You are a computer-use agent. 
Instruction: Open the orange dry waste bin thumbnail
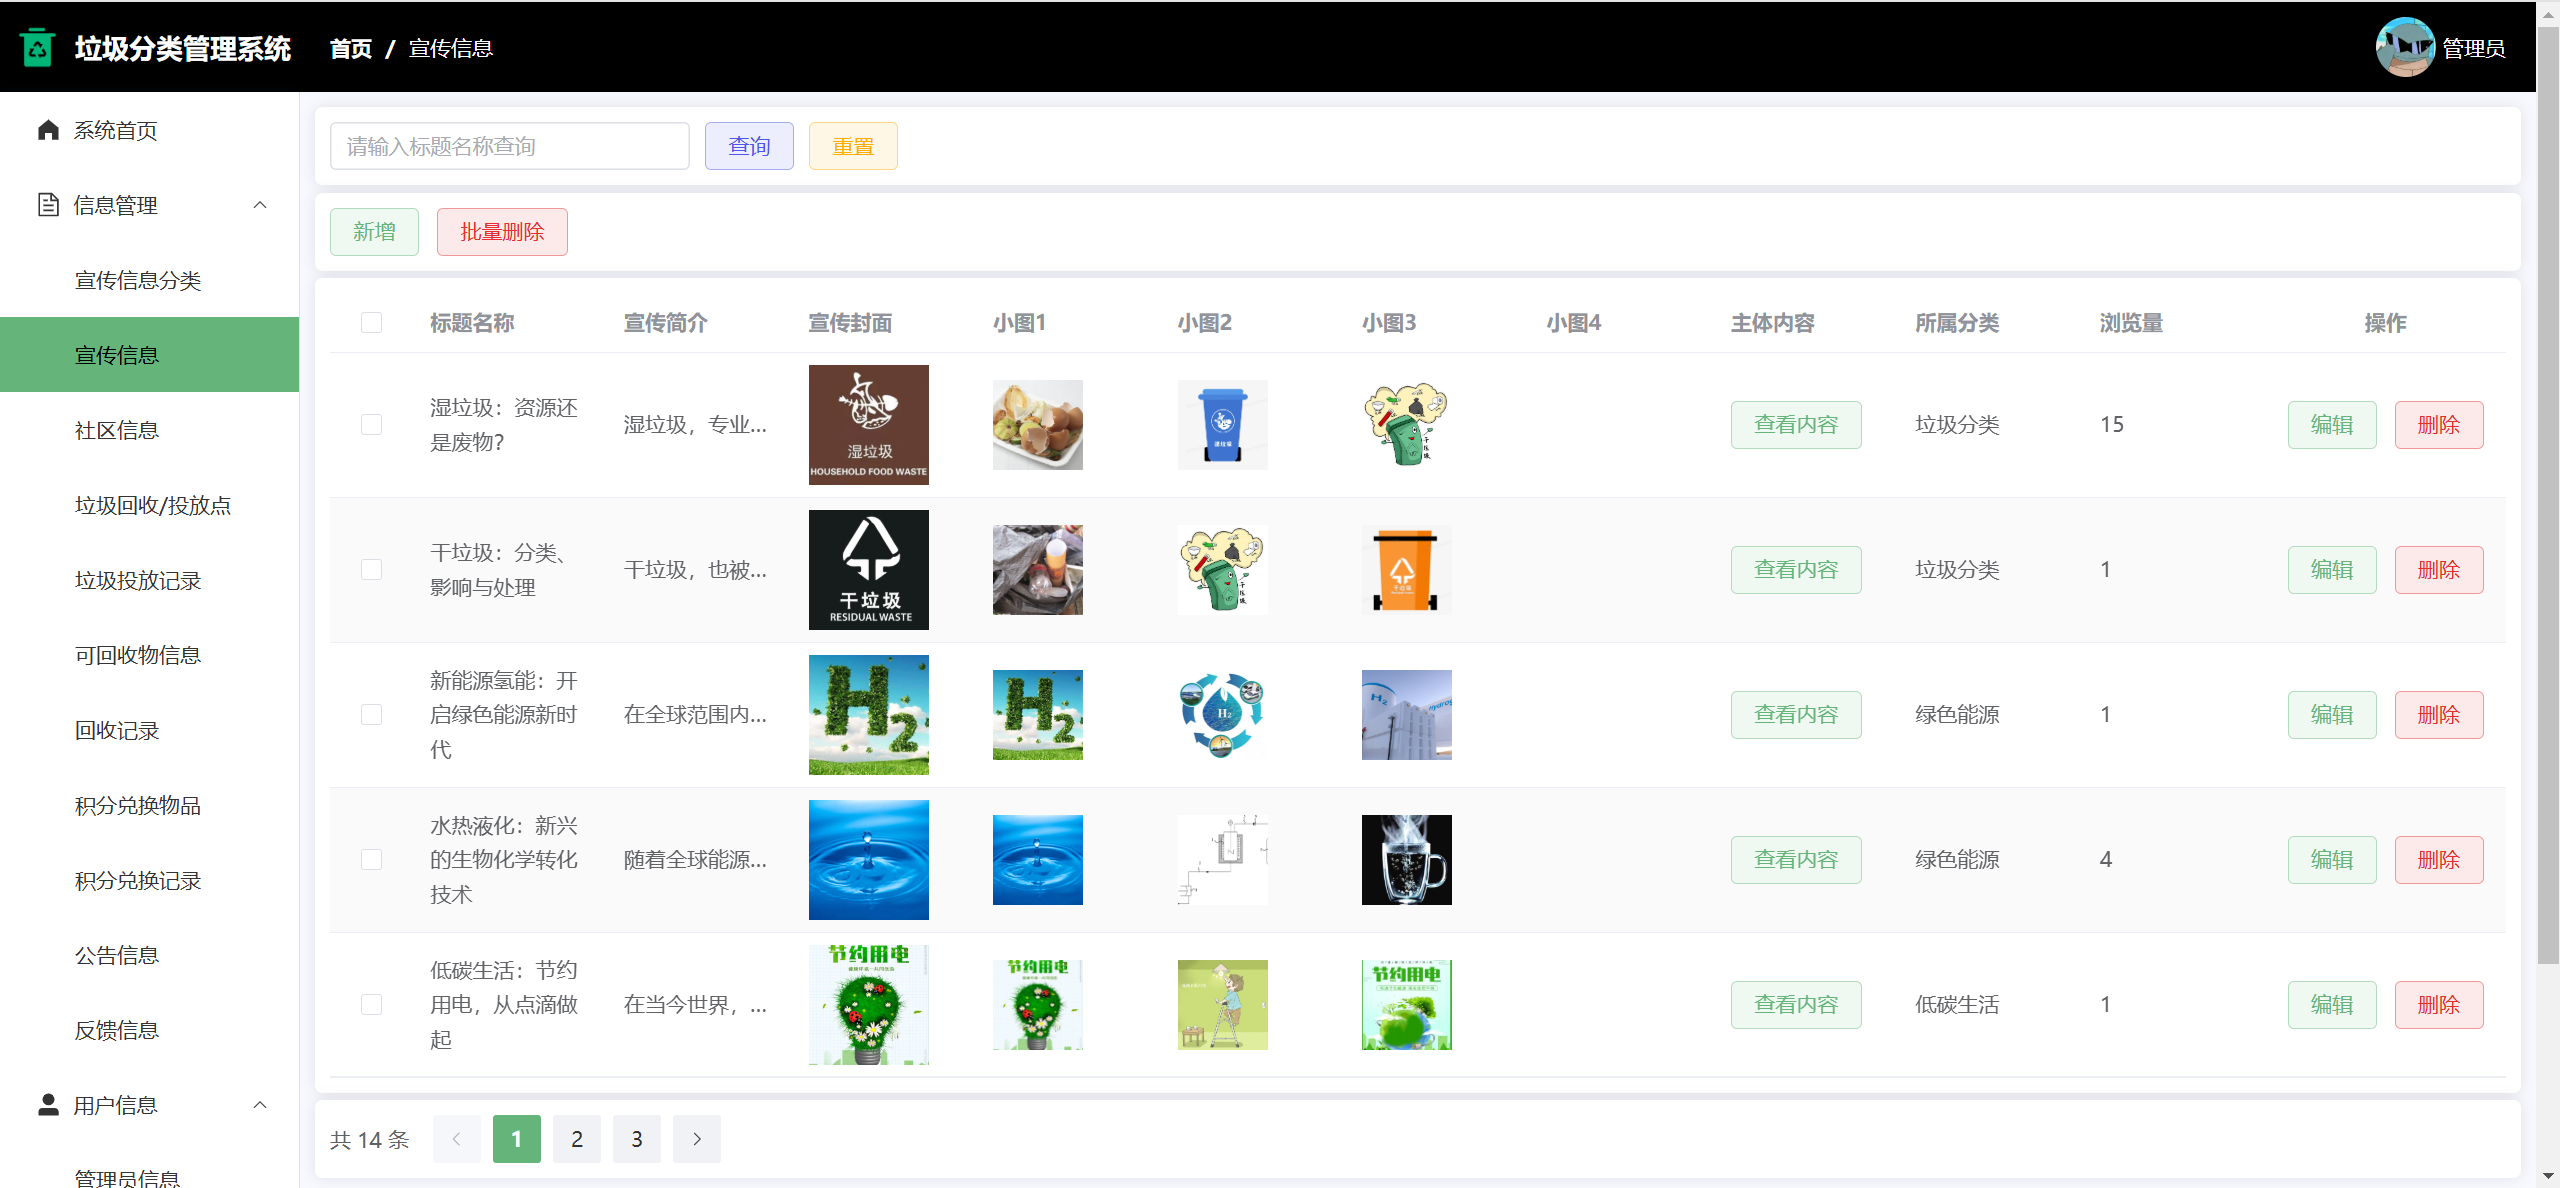tap(1406, 569)
